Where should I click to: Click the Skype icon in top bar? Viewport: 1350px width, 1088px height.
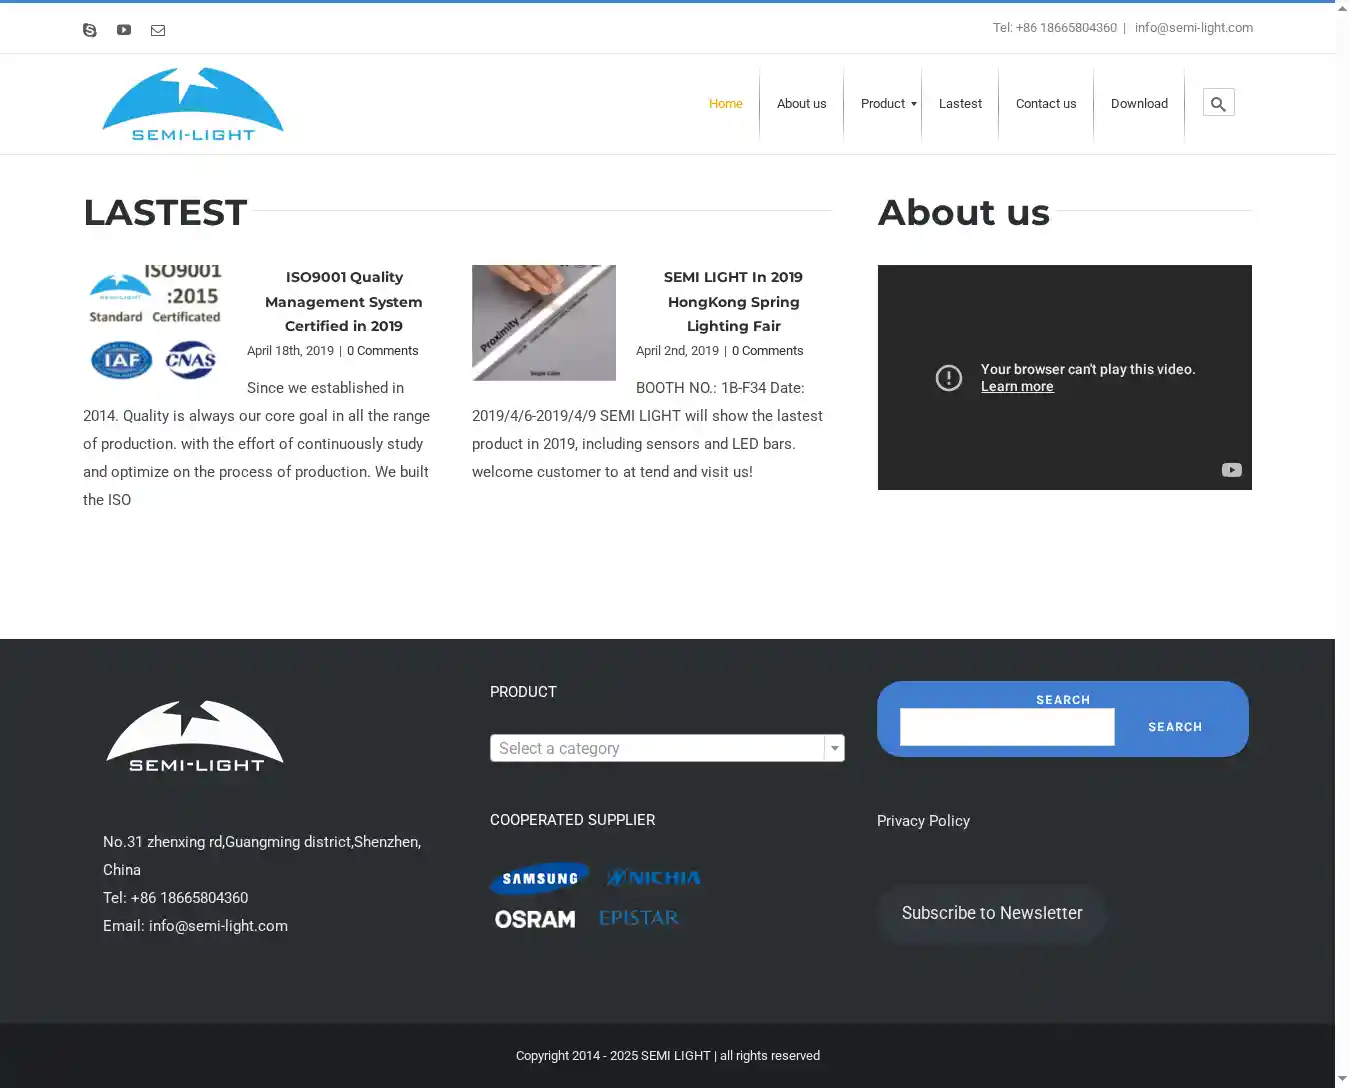(x=90, y=30)
